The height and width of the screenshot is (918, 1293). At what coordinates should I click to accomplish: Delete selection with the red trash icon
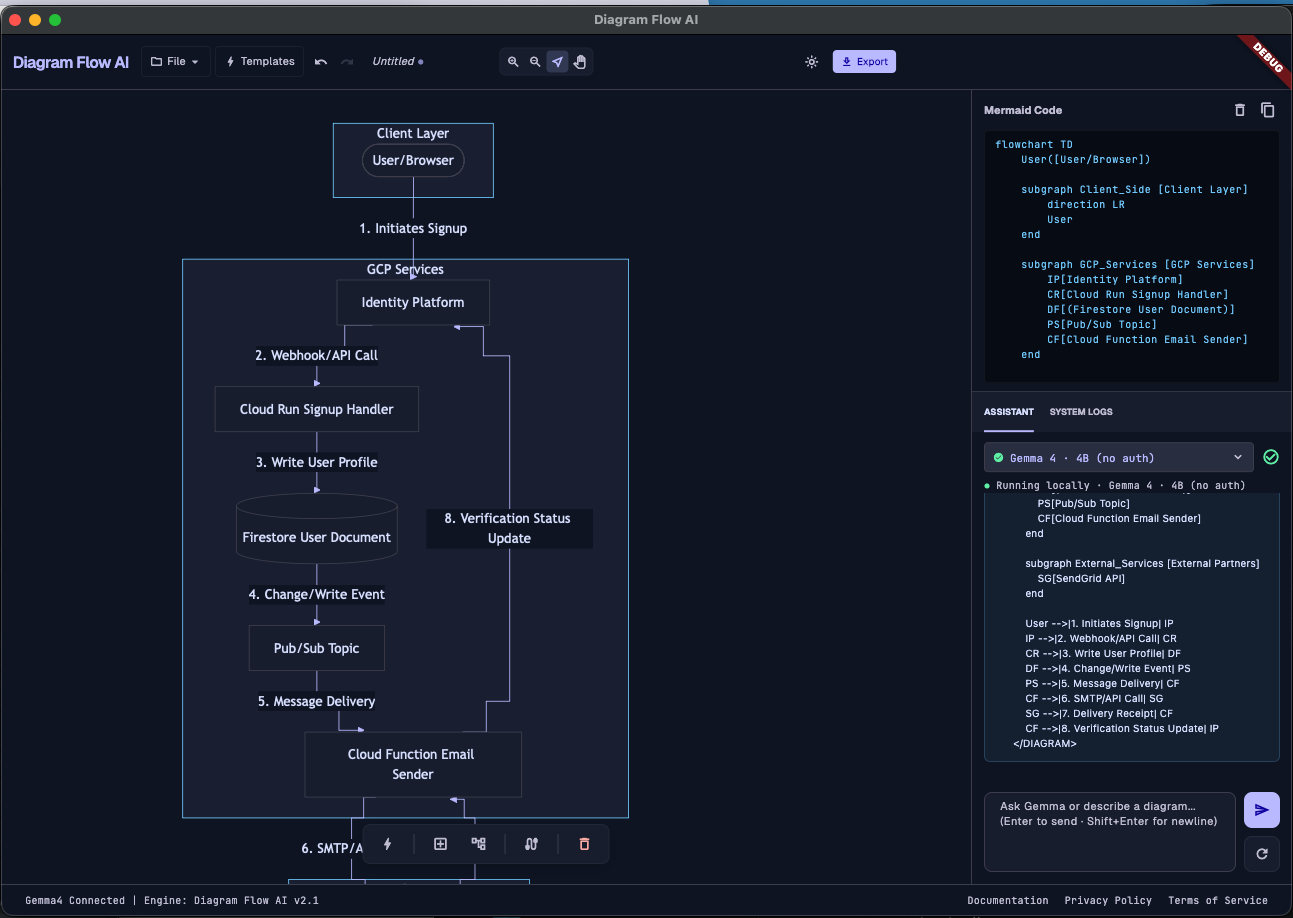[x=584, y=844]
